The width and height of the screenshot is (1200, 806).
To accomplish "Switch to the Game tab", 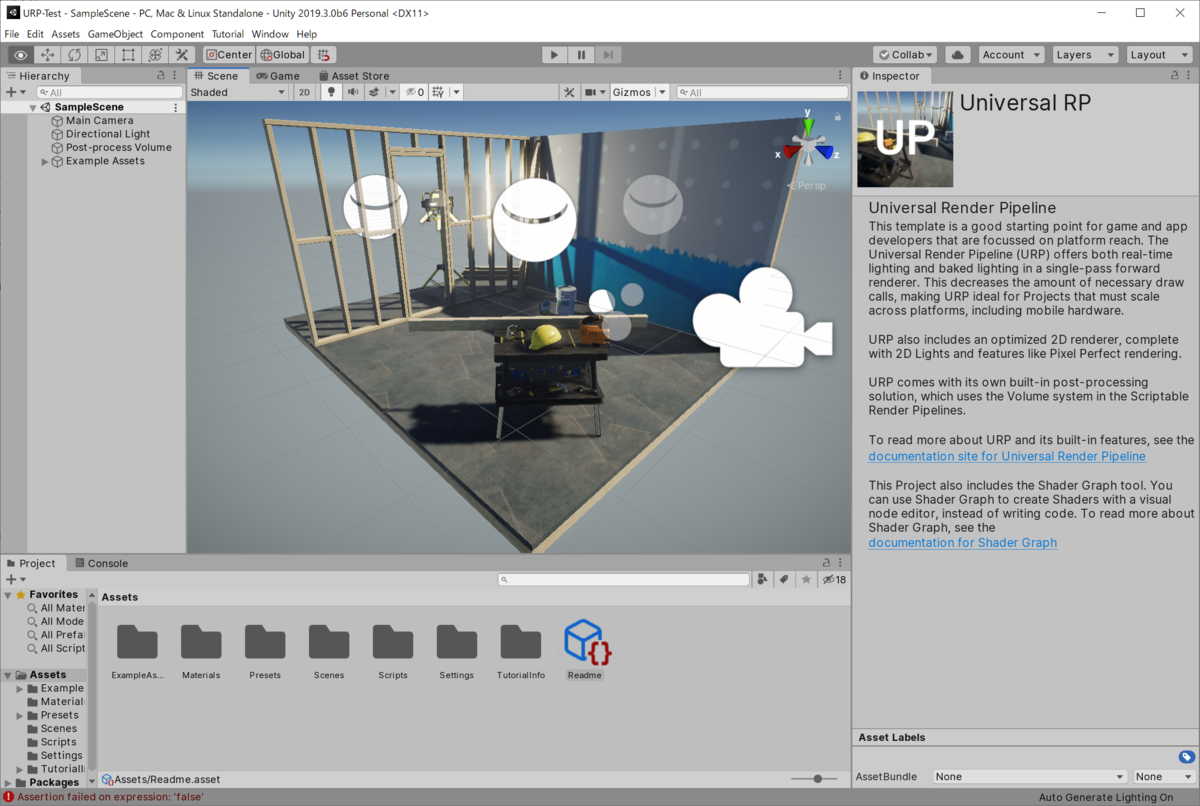I will [x=278, y=76].
